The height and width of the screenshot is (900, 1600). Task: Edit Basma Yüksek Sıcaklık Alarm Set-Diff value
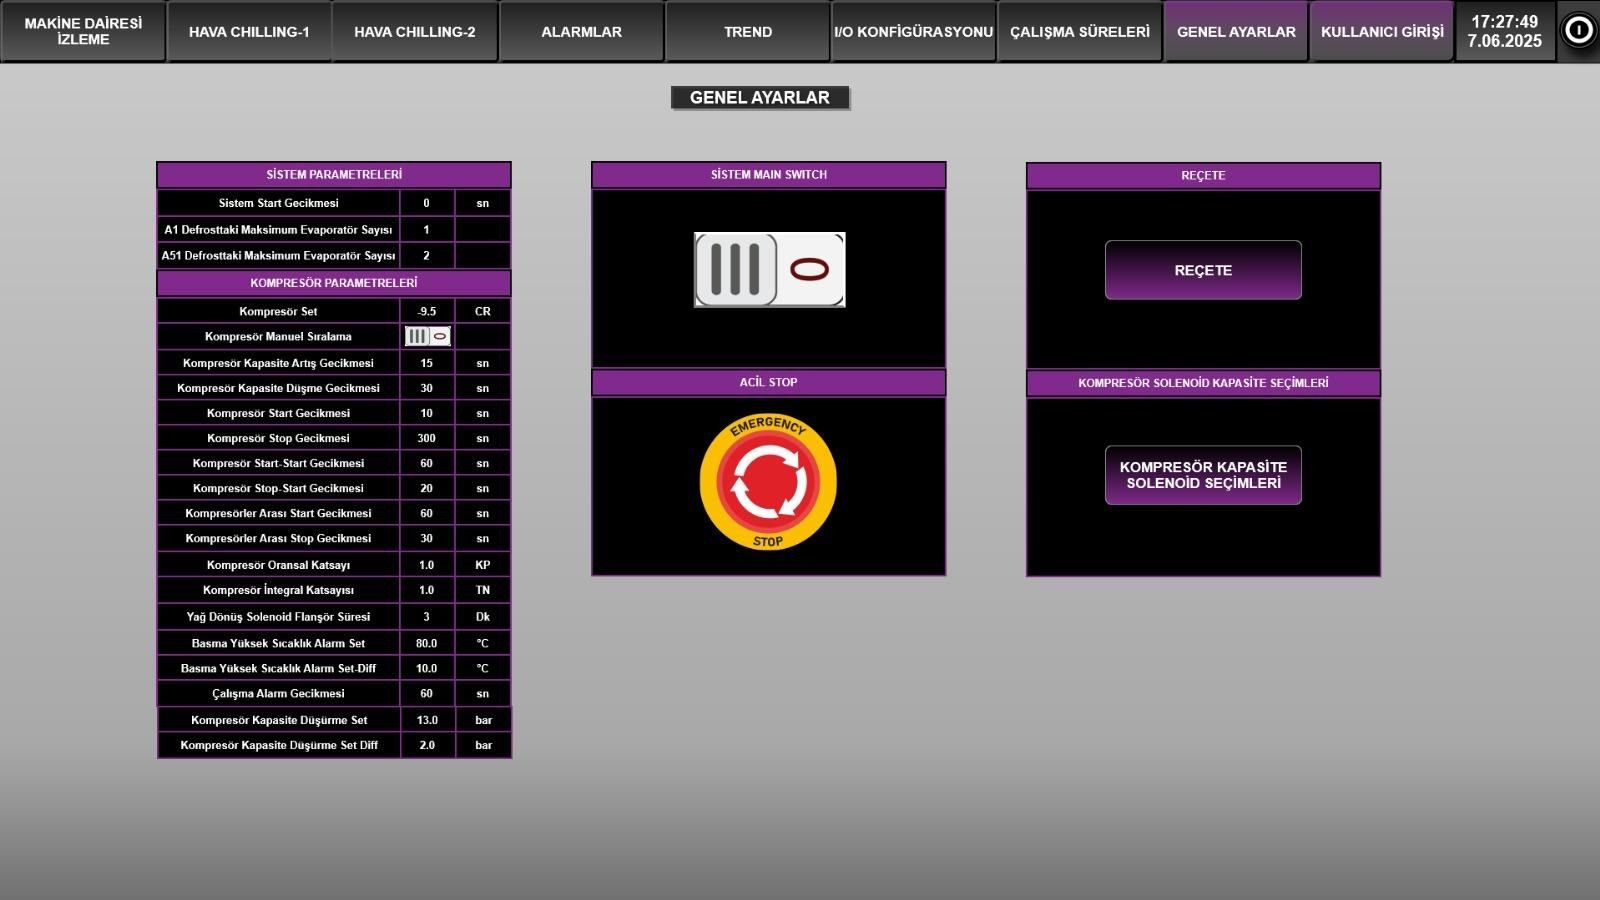(x=427, y=668)
